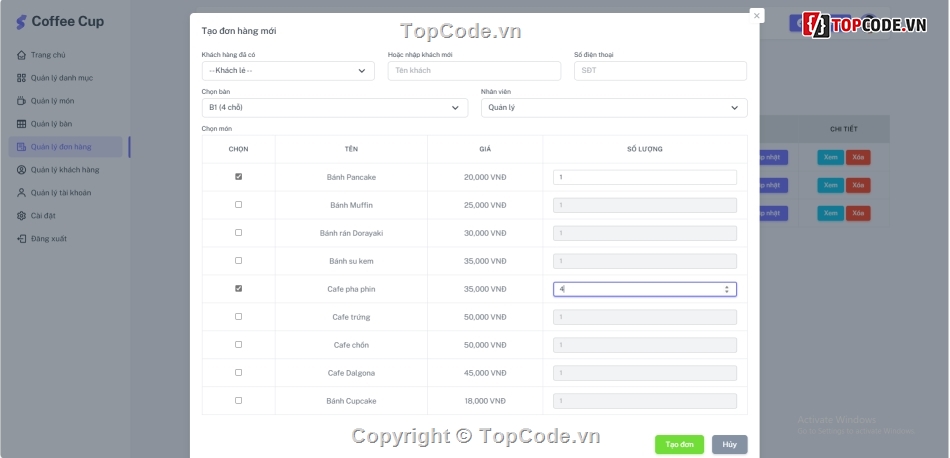This screenshot has width=950, height=458.
Task: Click the Quản lý tài khoản user icon
Action: pos(21,193)
